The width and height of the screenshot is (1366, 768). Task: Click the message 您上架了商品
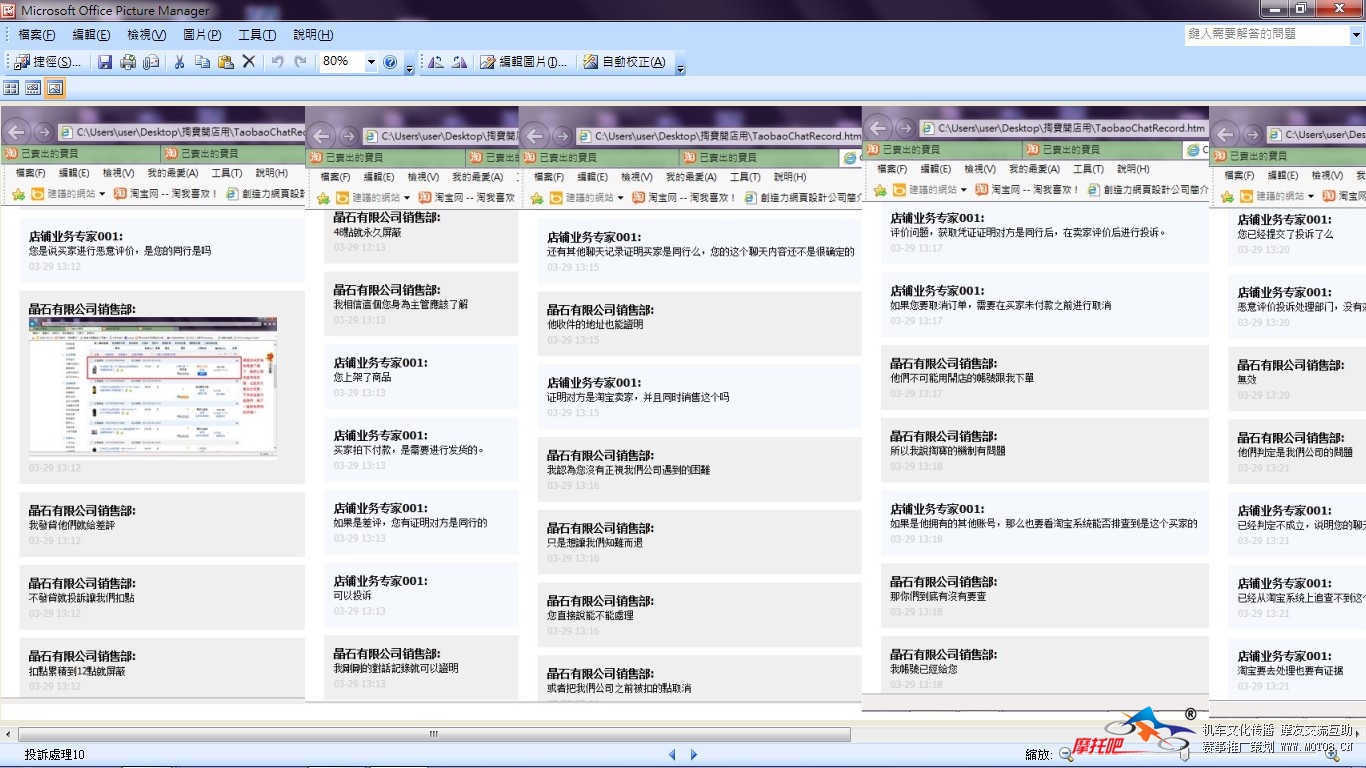point(362,377)
